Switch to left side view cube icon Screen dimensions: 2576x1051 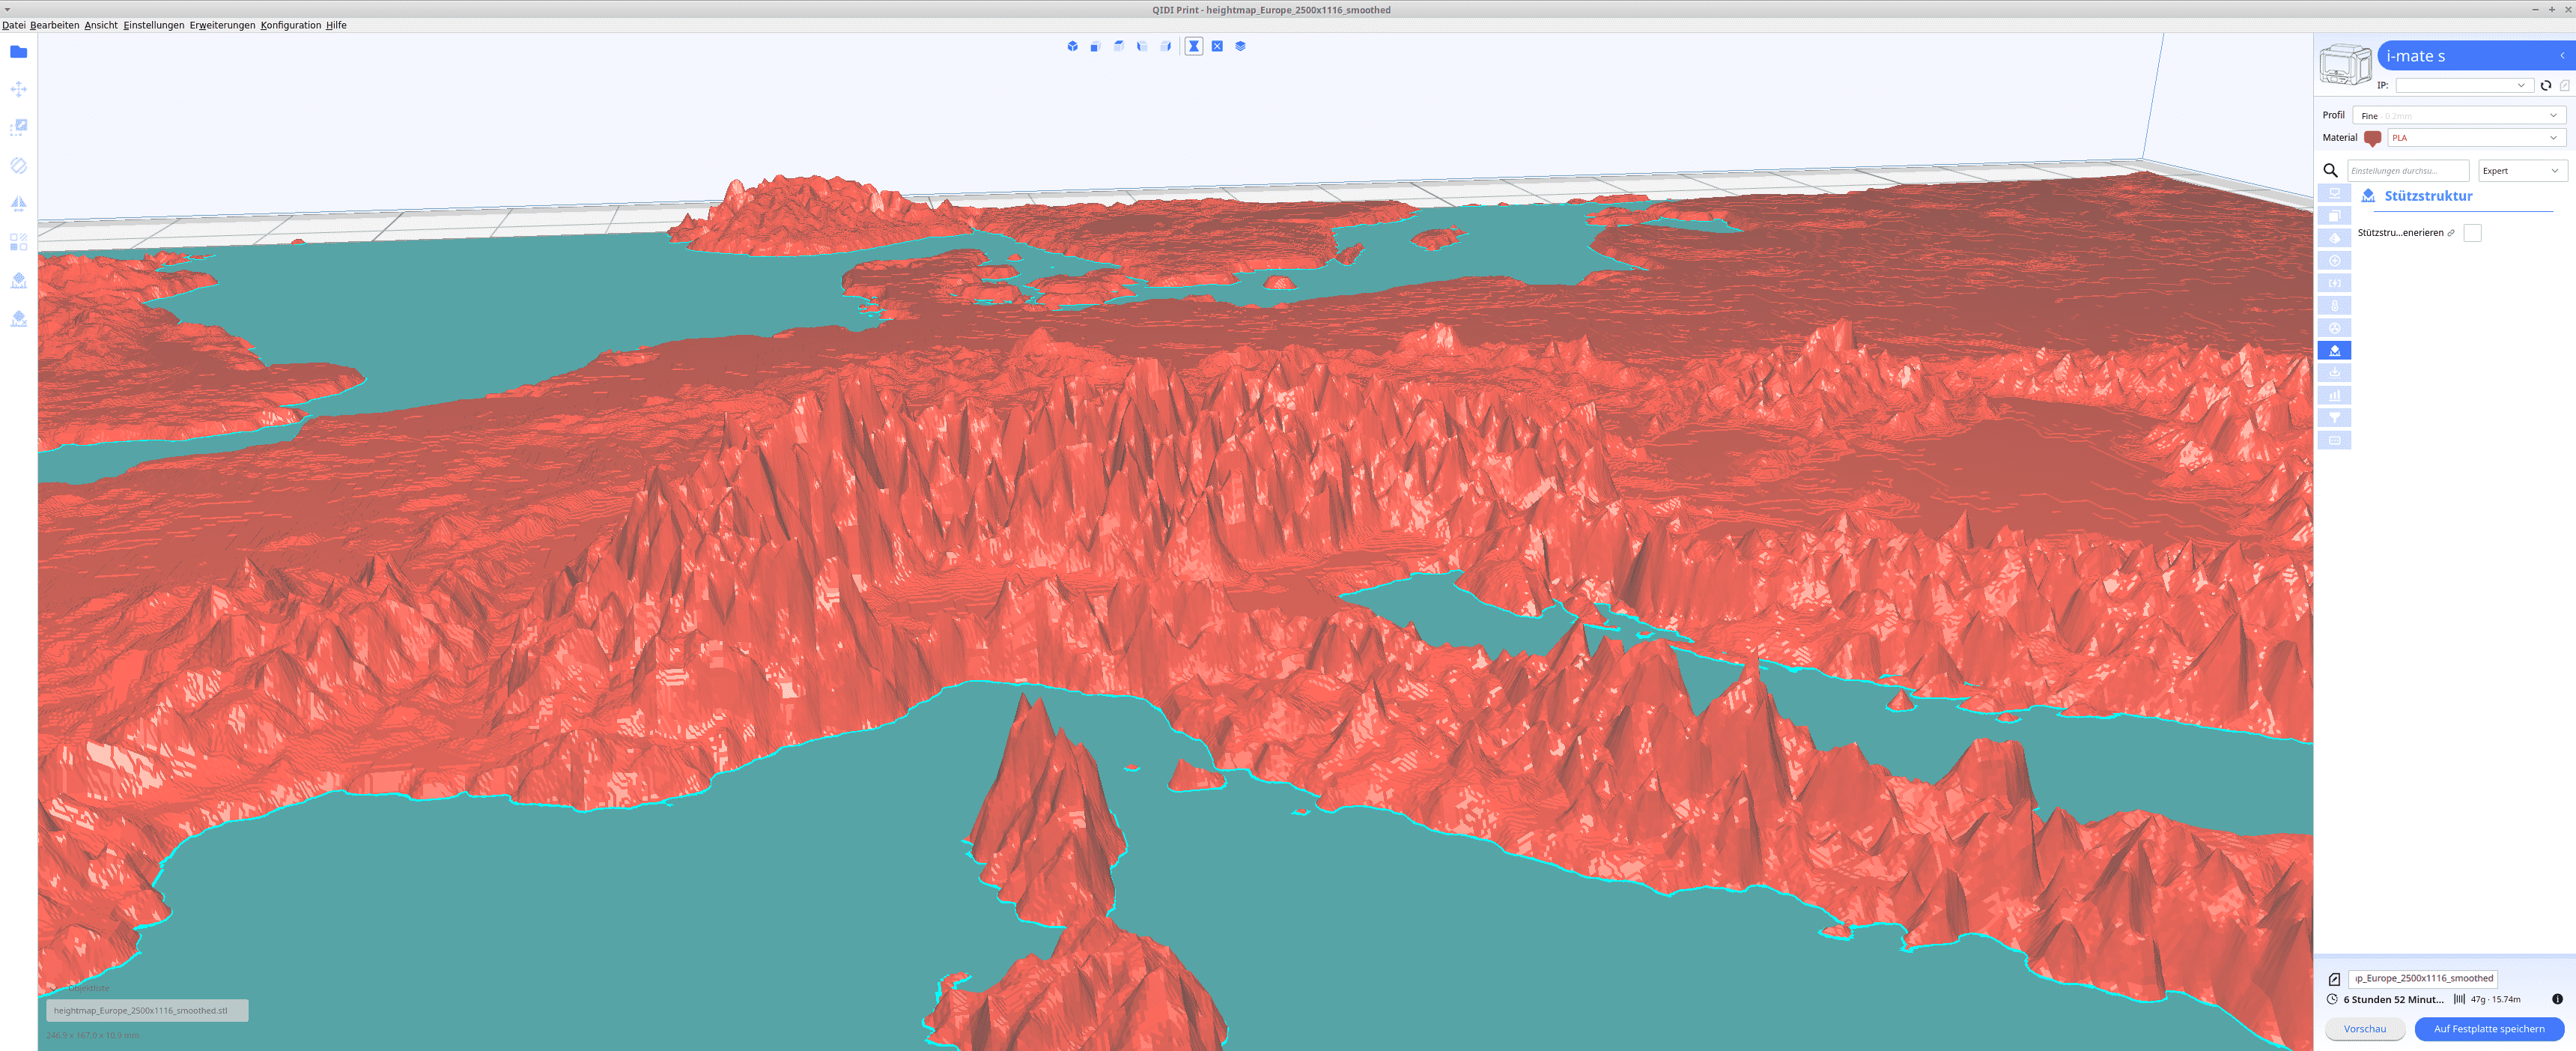coord(1142,46)
